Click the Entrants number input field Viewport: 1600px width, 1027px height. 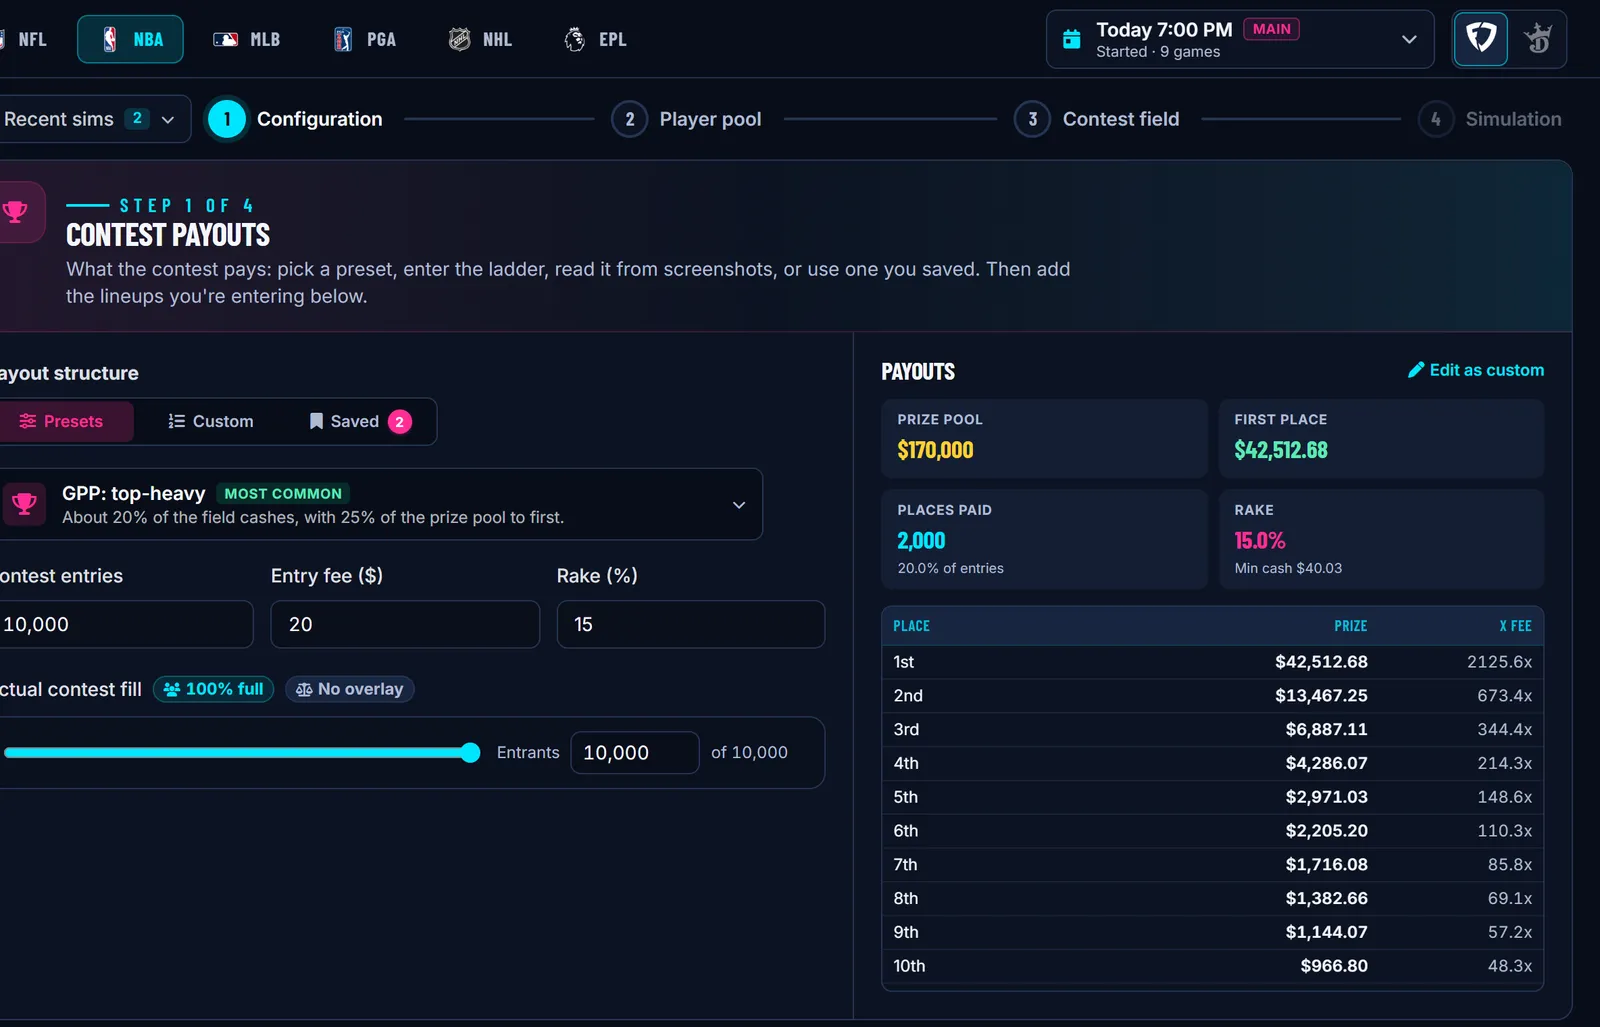(x=635, y=753)
